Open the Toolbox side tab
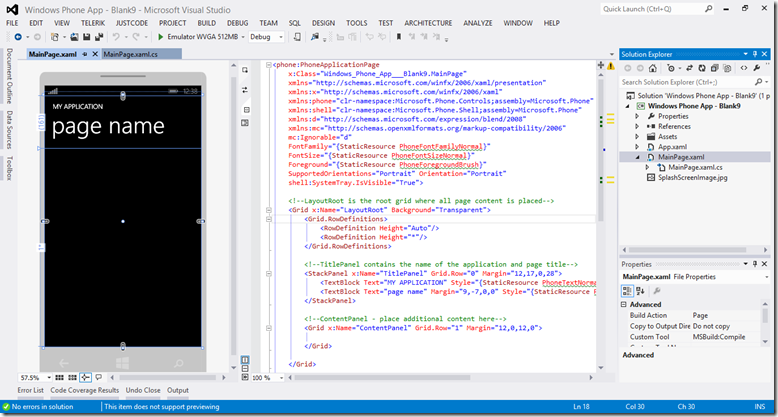Image resolution: width=778 pixels, height=417 pixels. 9,168
